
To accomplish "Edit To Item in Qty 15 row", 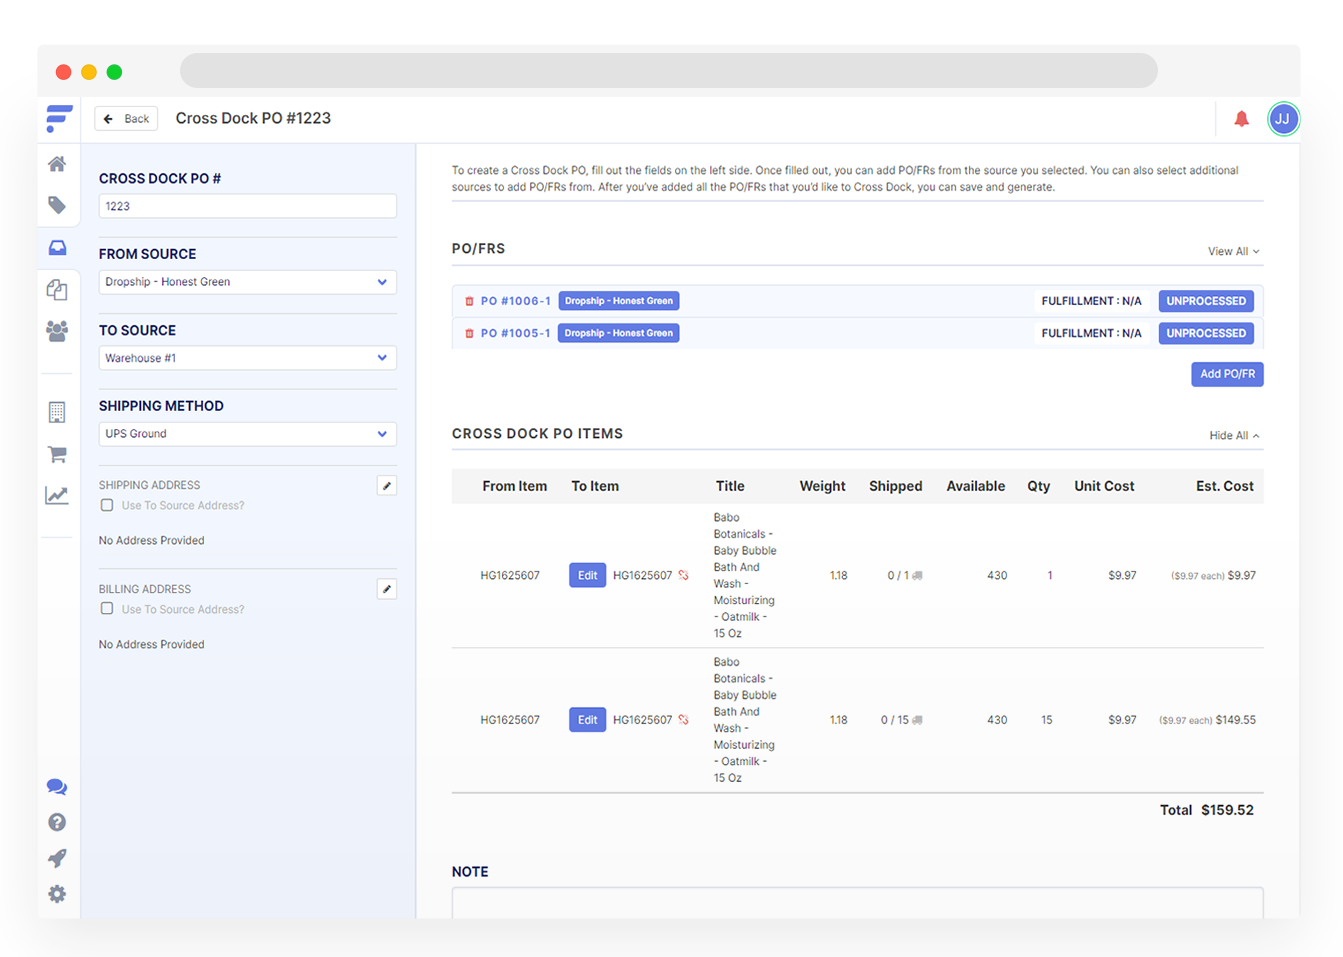I will pyautogui.click(x=587, y=719).
